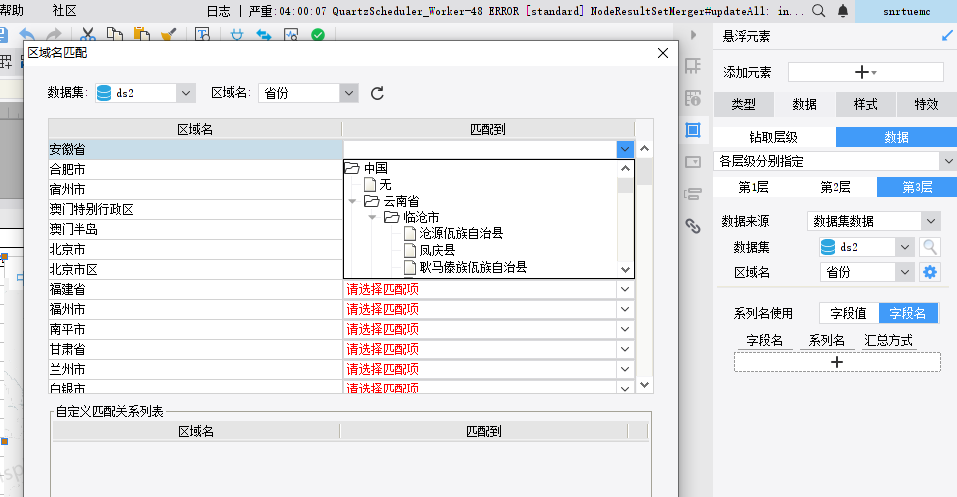This screenshot has width=957, height=497.
Task: Click the cut scissors icon in toolbar
Action: click(88, 35)
